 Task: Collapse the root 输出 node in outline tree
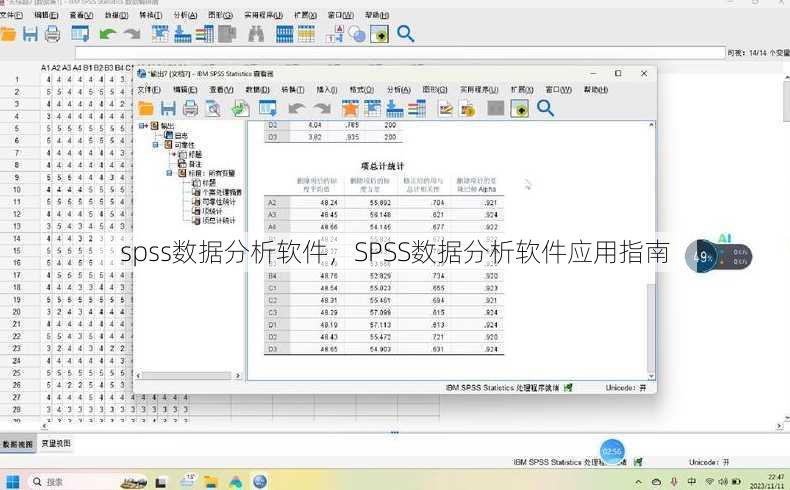point(142,125)
